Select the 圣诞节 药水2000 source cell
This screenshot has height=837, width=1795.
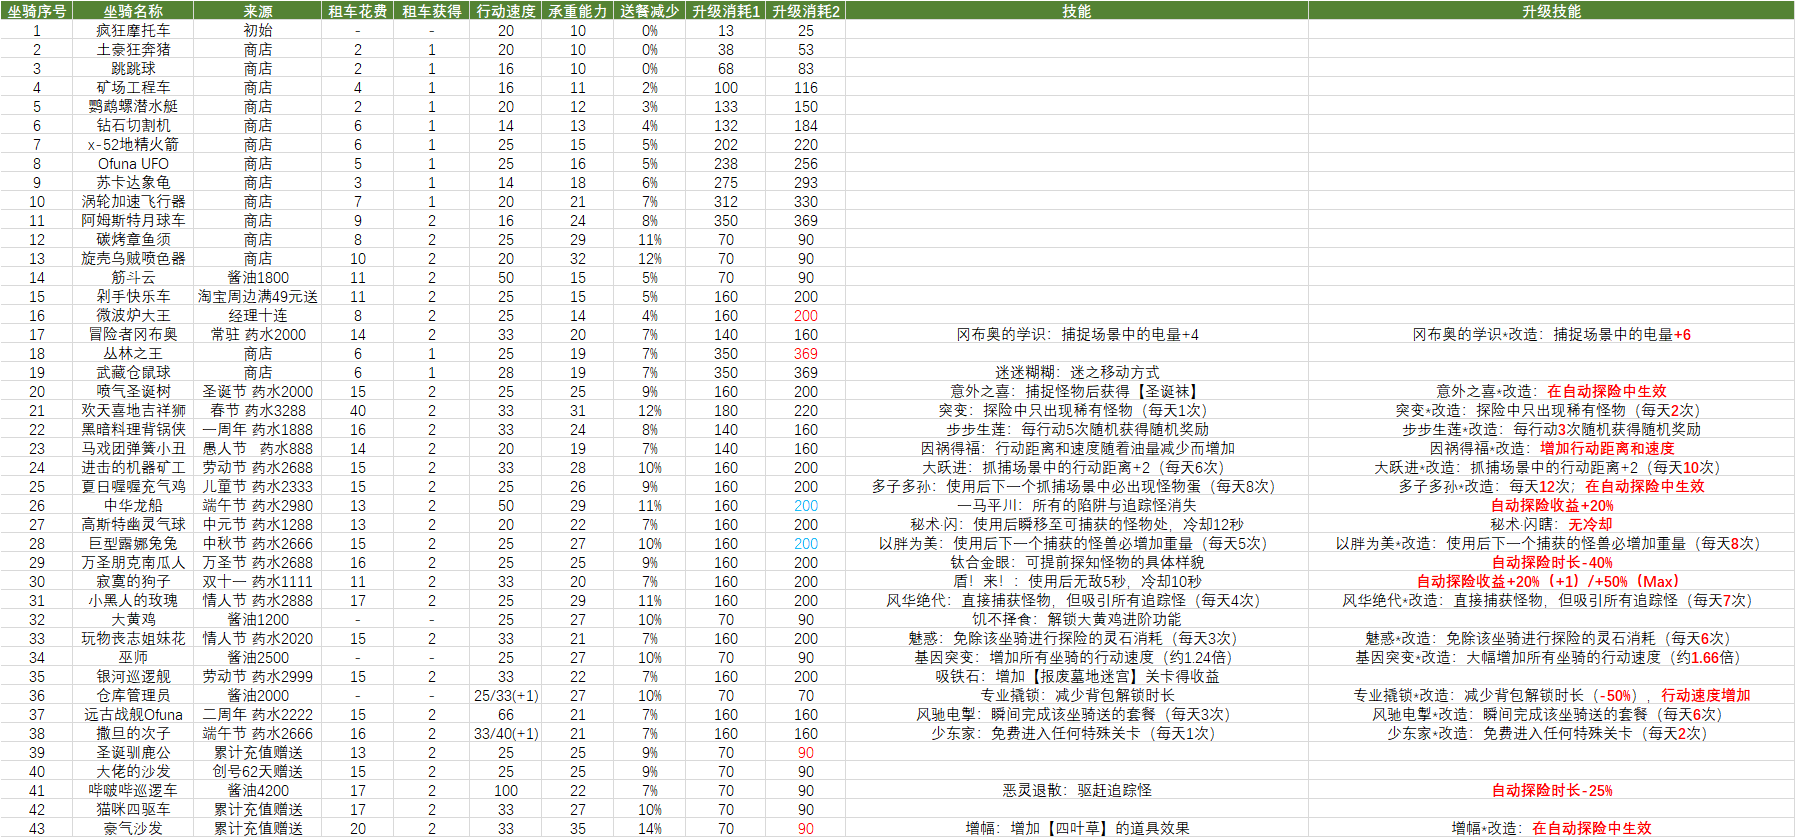click(258, 391)
